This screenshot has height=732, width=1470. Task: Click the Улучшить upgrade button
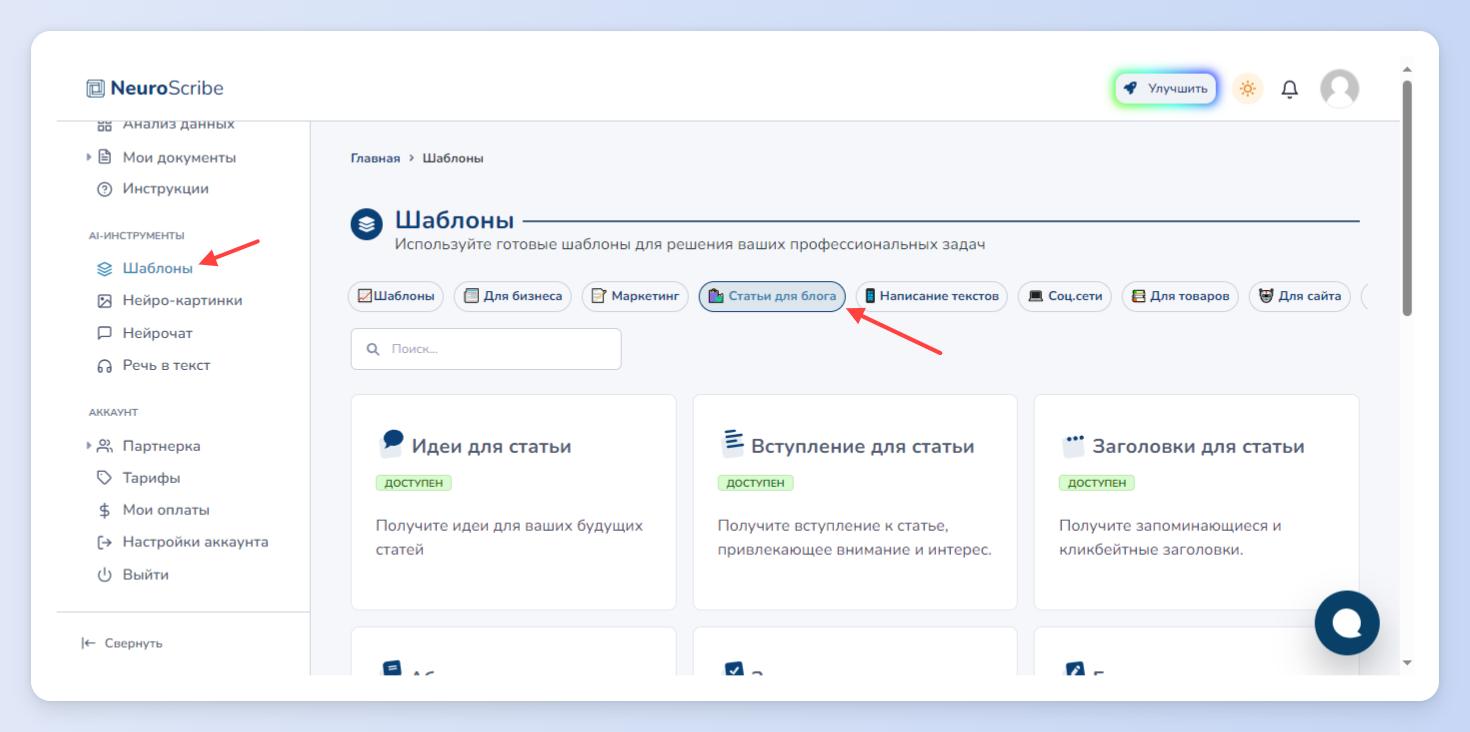(x=1166, y=88)
